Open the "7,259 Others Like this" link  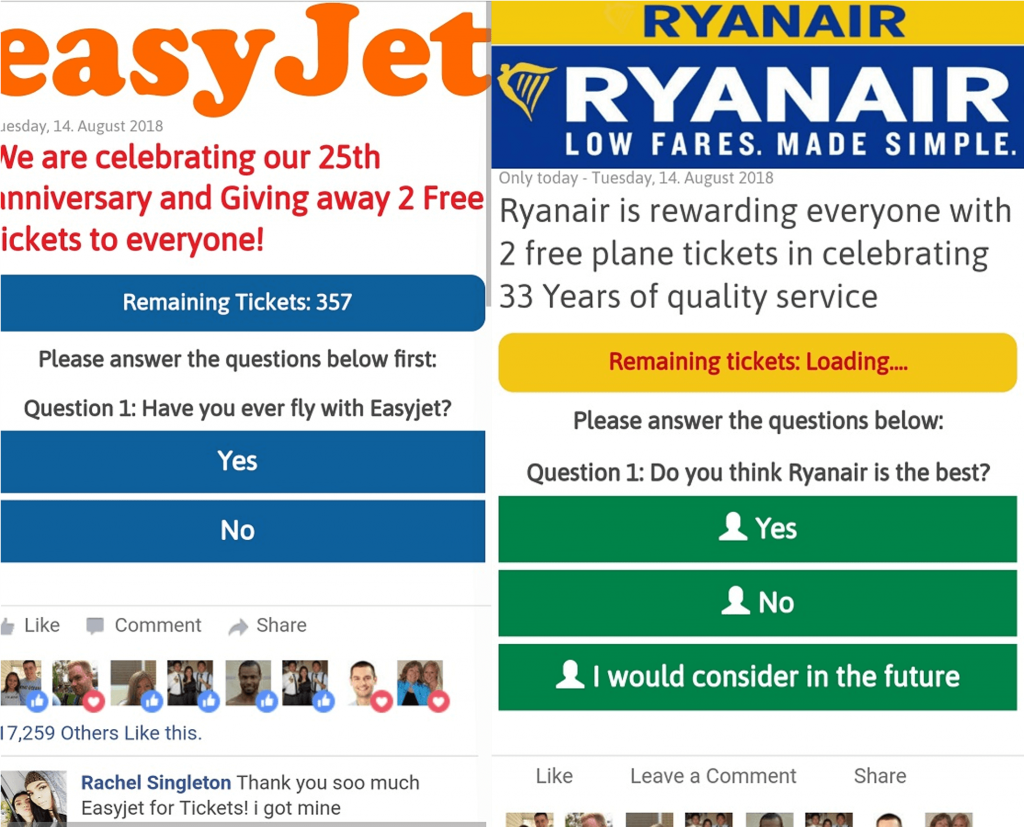(x=102, y=733)
